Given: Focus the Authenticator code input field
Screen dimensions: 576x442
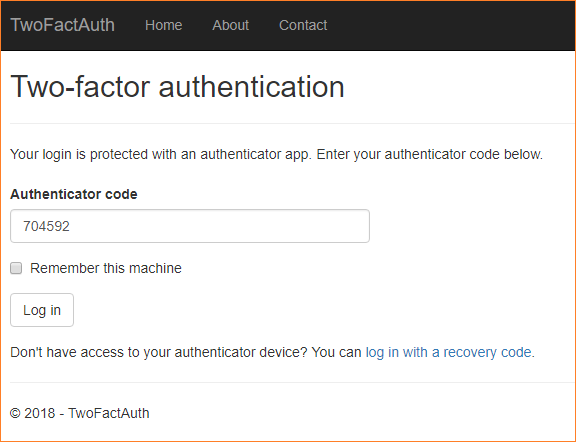Looking at the screenshot, I should [x=190, y=226].
